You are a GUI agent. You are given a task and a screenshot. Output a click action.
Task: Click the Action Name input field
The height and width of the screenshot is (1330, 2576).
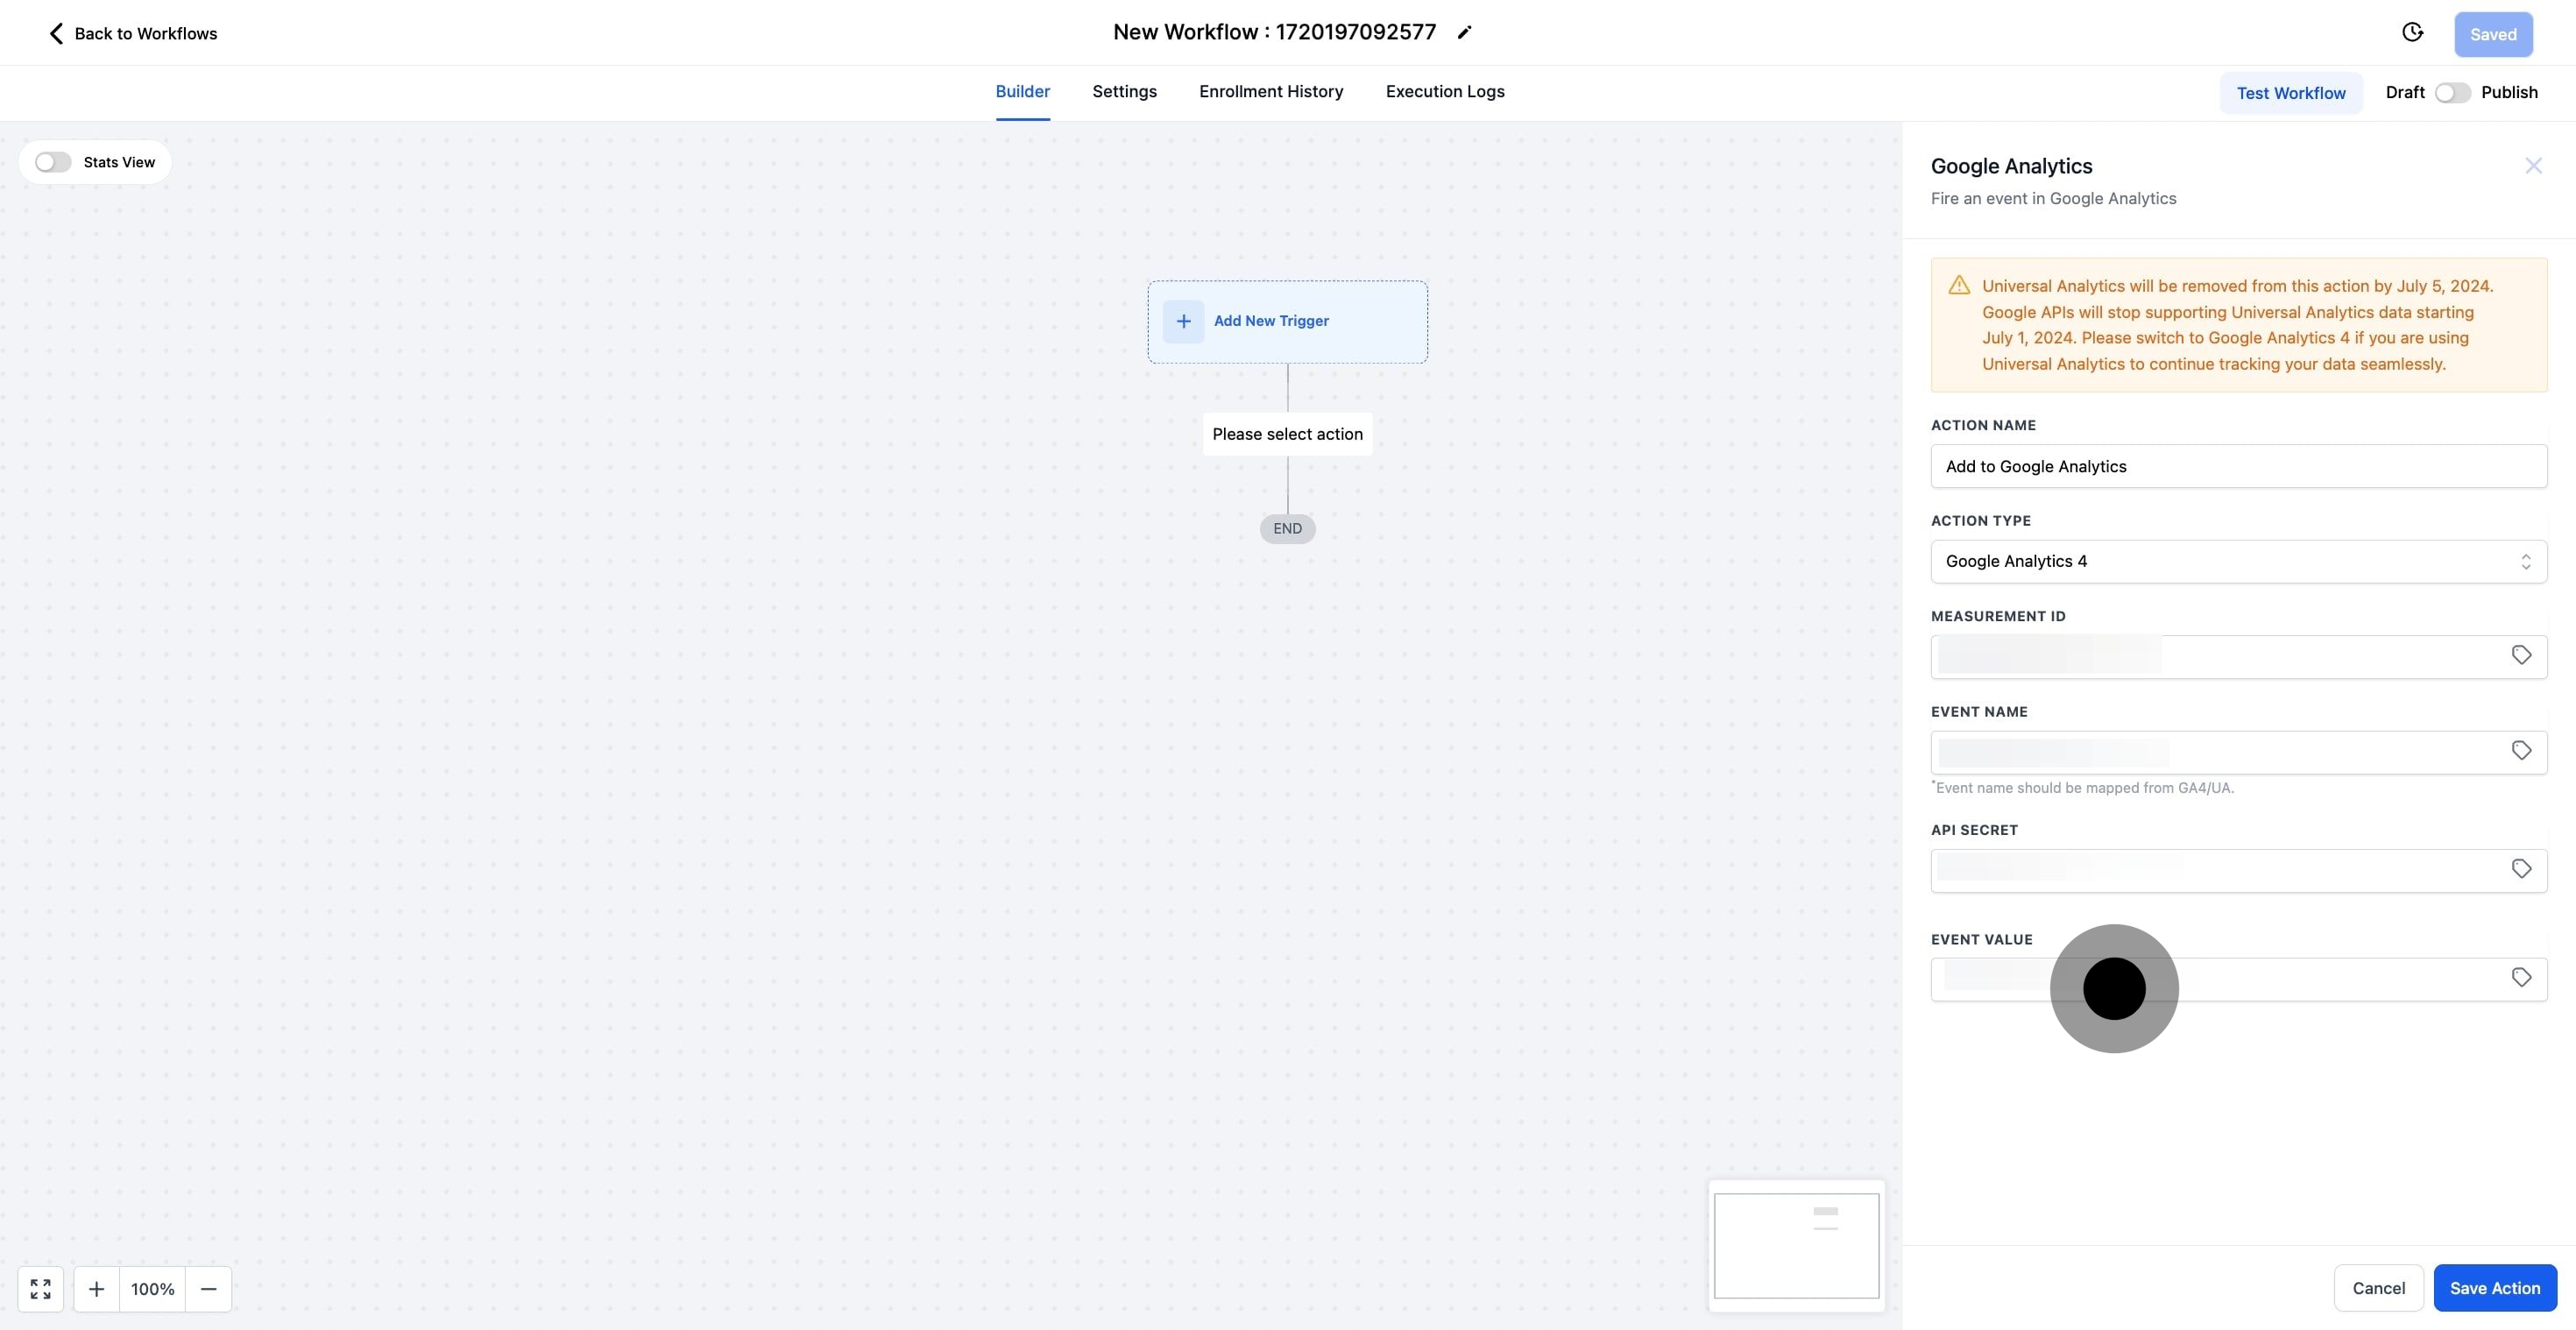coord(2238,466)
